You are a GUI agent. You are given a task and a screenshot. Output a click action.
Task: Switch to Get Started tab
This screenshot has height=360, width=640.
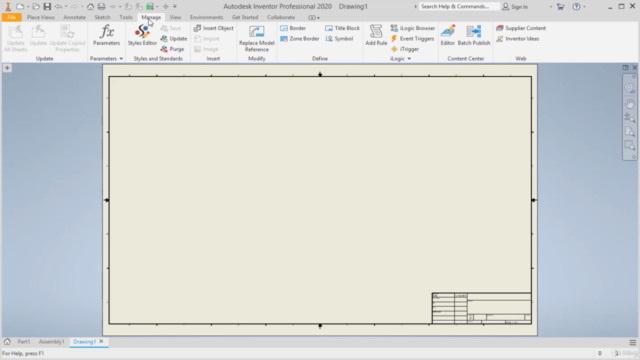[245, 18]
